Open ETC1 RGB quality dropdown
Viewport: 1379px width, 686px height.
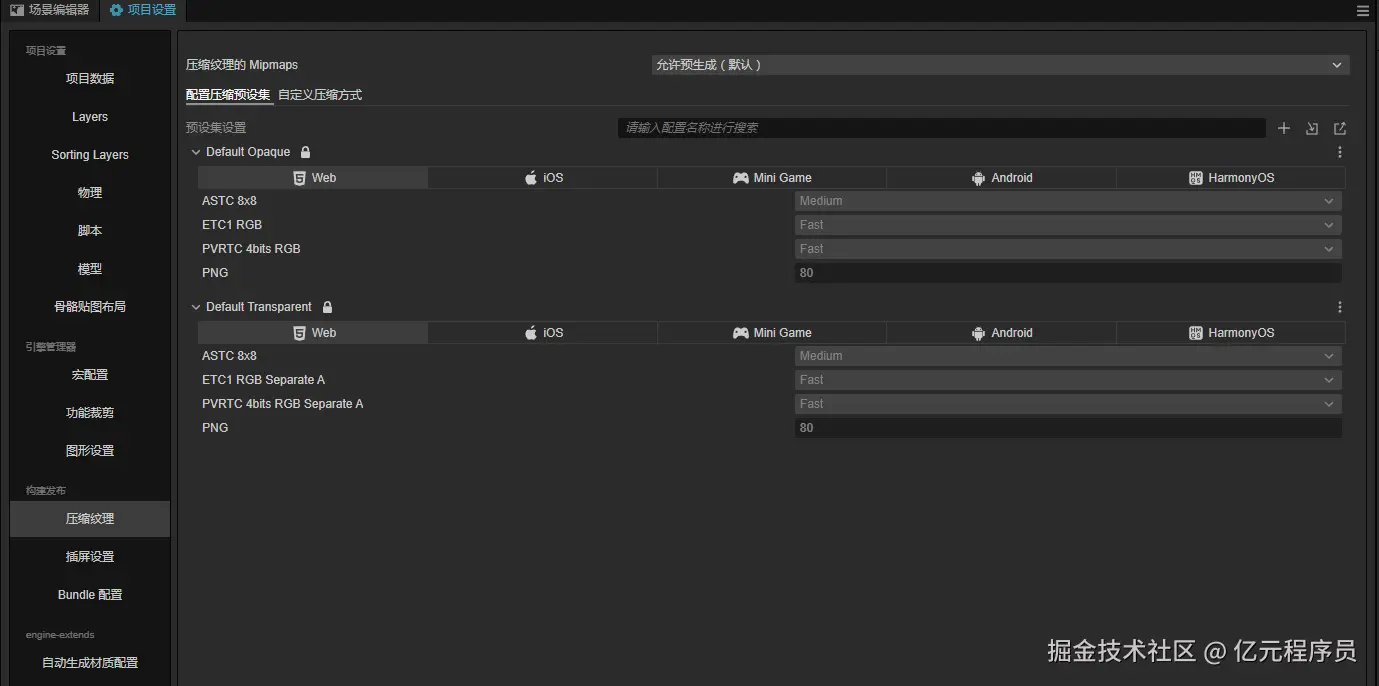[x=1068, y=225]
